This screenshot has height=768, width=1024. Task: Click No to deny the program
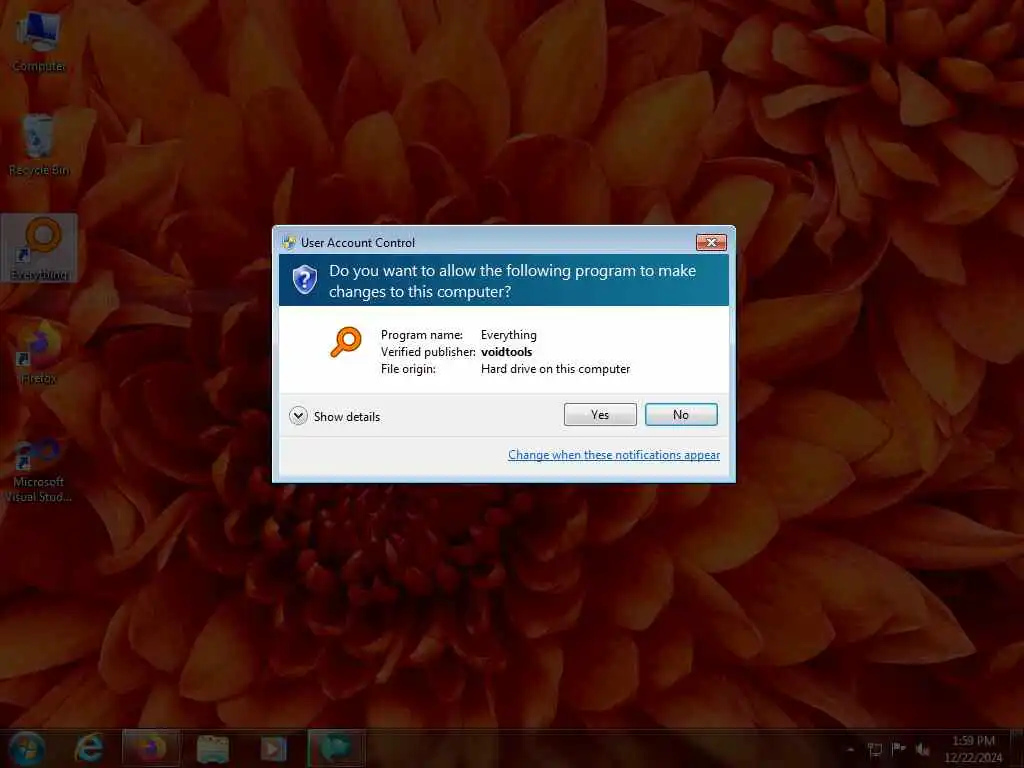(x=681, y=415)
